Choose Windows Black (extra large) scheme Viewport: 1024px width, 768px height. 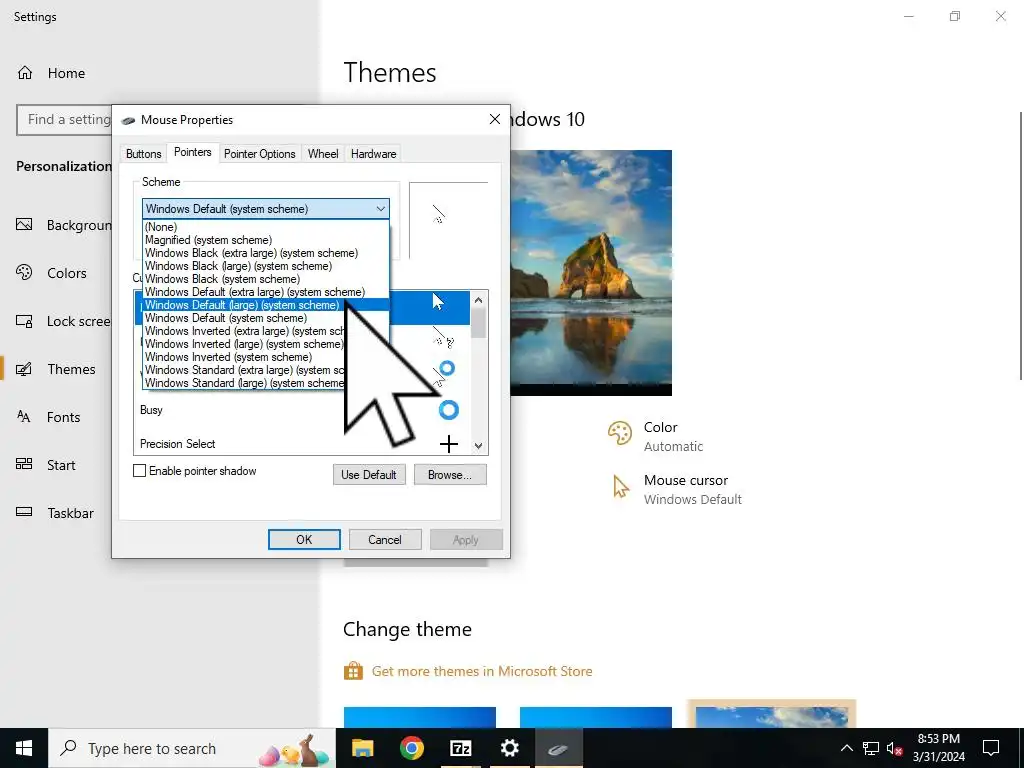point(266,253)
